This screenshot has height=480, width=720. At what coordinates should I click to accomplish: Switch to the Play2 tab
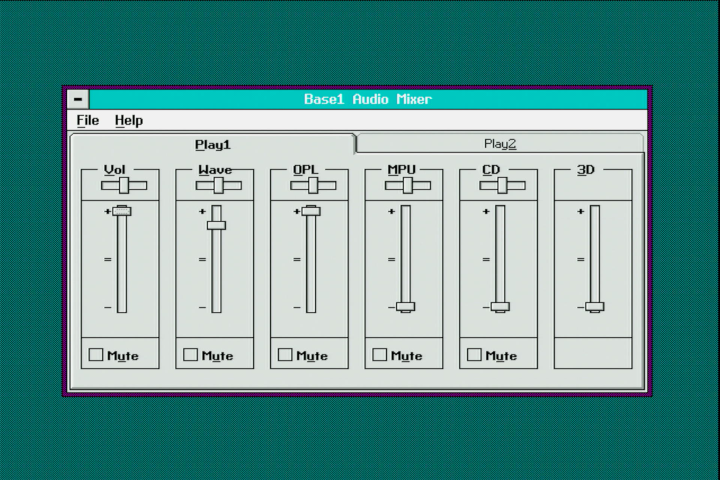(500, 143)
